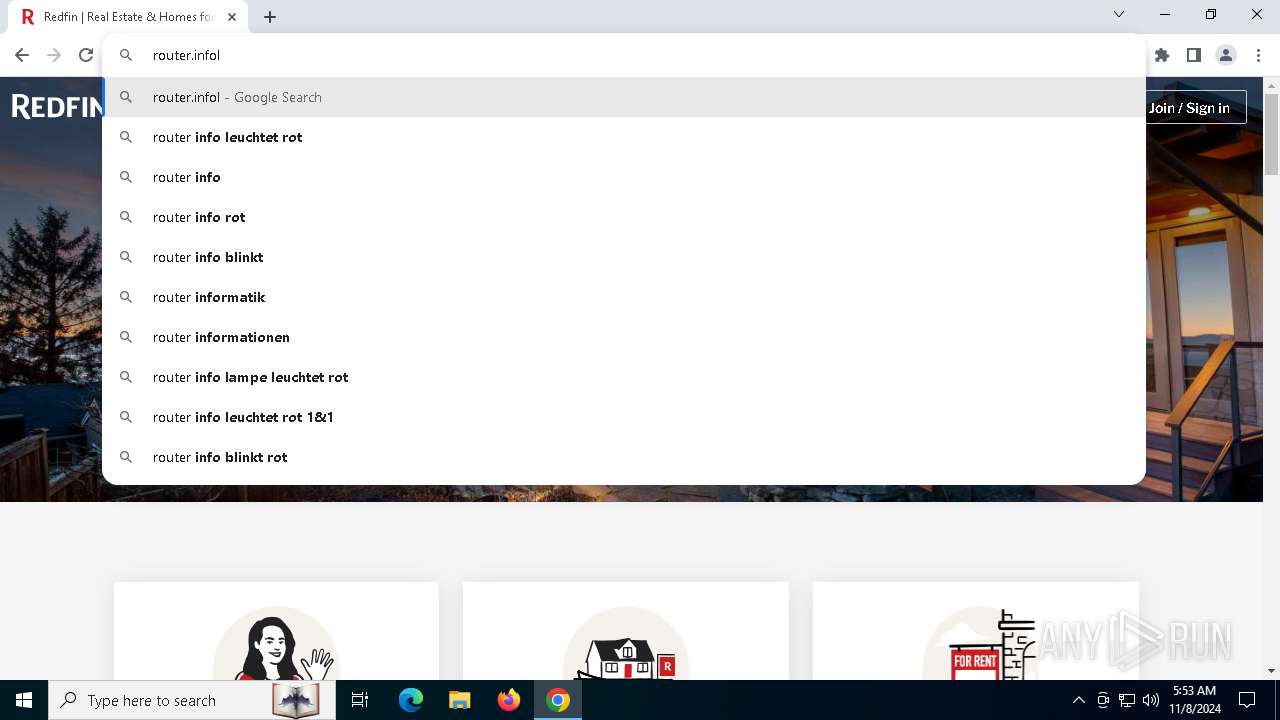The height and width of the screenshot is (720, 1280).
Task: Close the Redfin tab
Action: [x=232, y=17]
